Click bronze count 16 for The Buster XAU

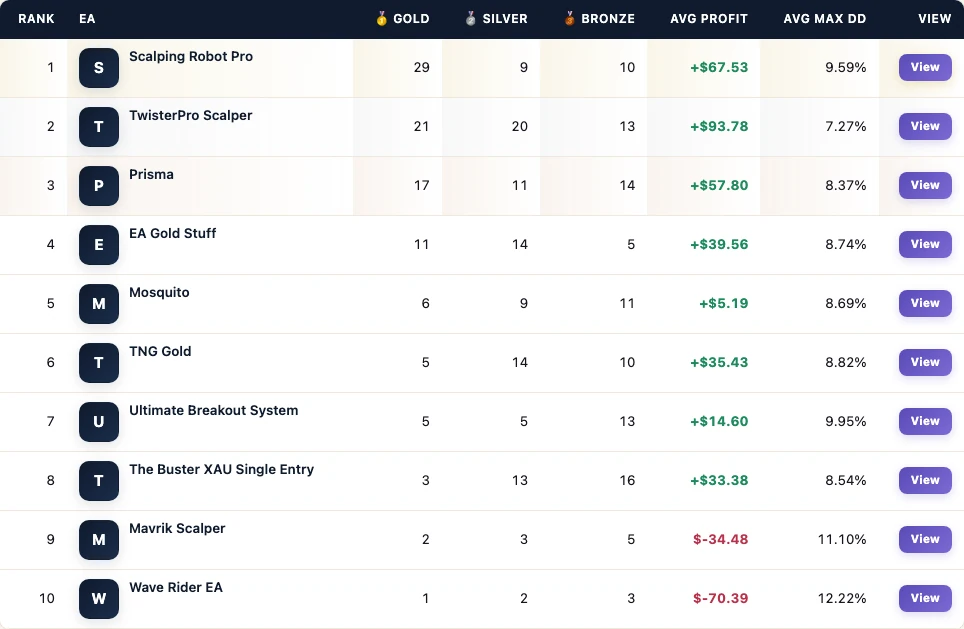click(x=627, y=481)
